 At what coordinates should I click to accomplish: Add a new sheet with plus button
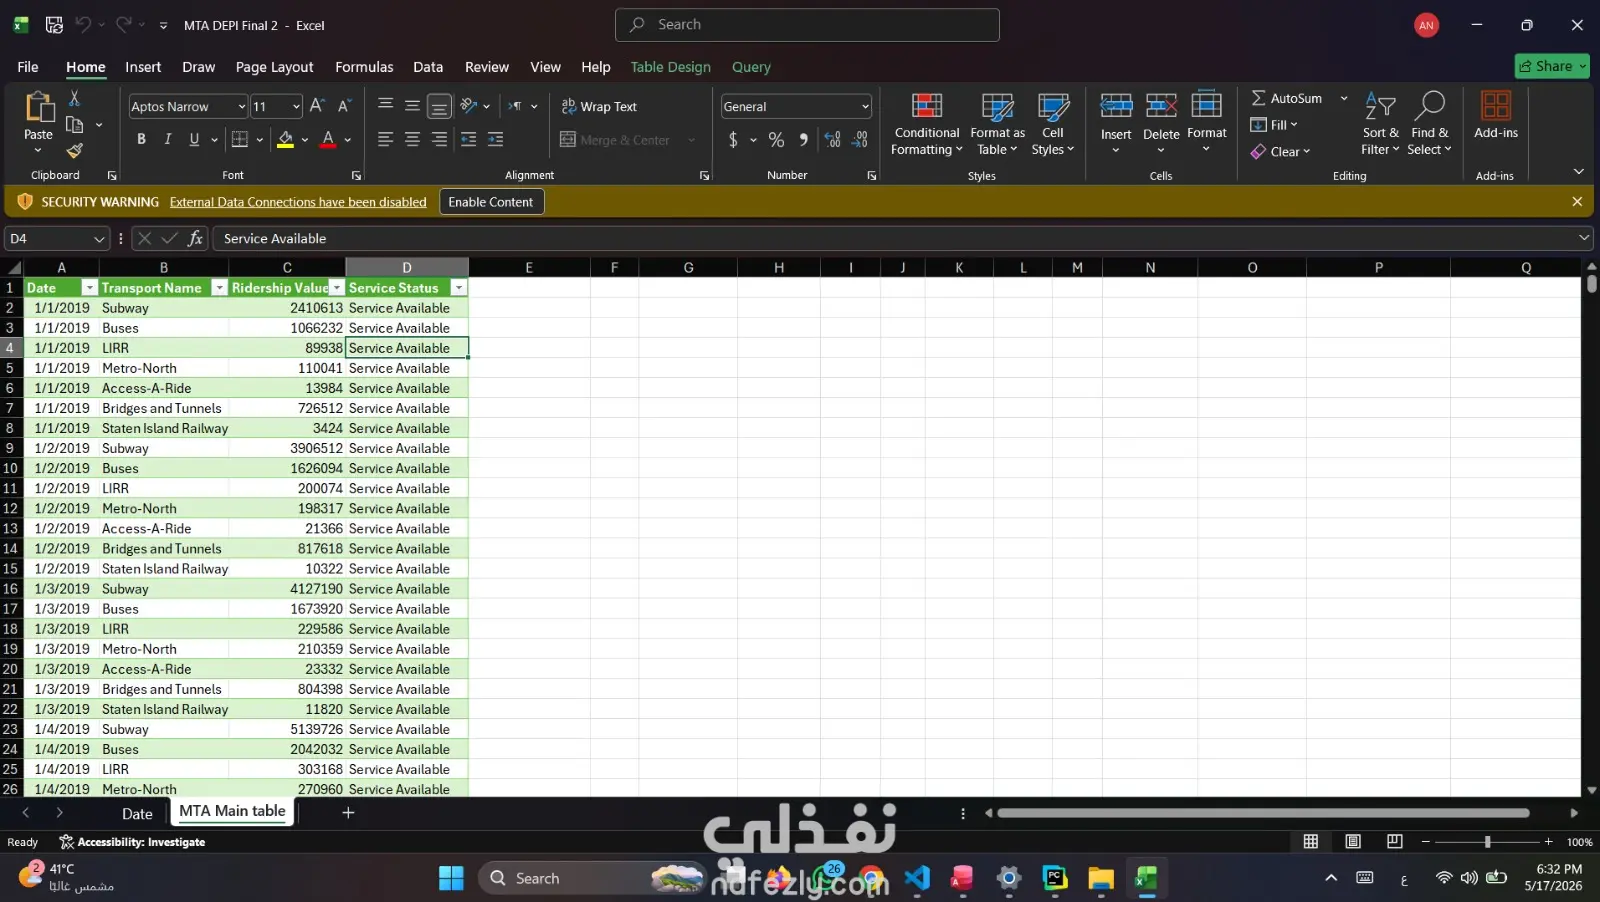(348, 813)
